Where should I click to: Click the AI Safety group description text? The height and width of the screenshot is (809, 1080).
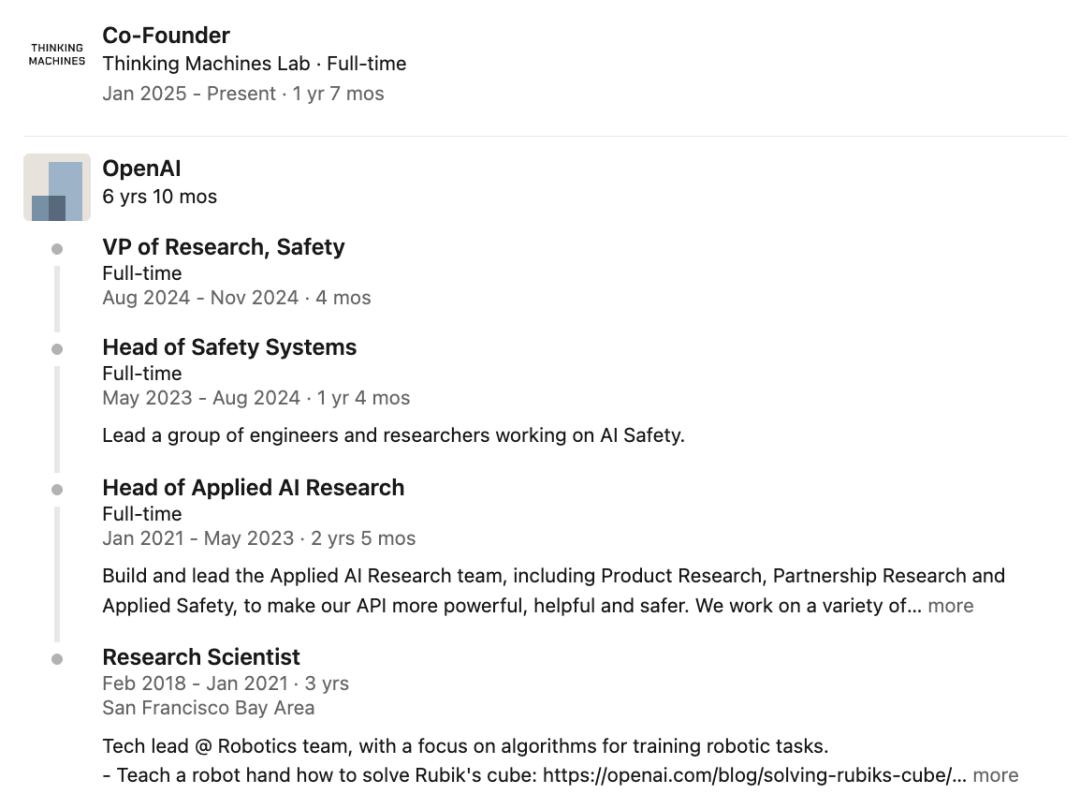coord(393,435)
